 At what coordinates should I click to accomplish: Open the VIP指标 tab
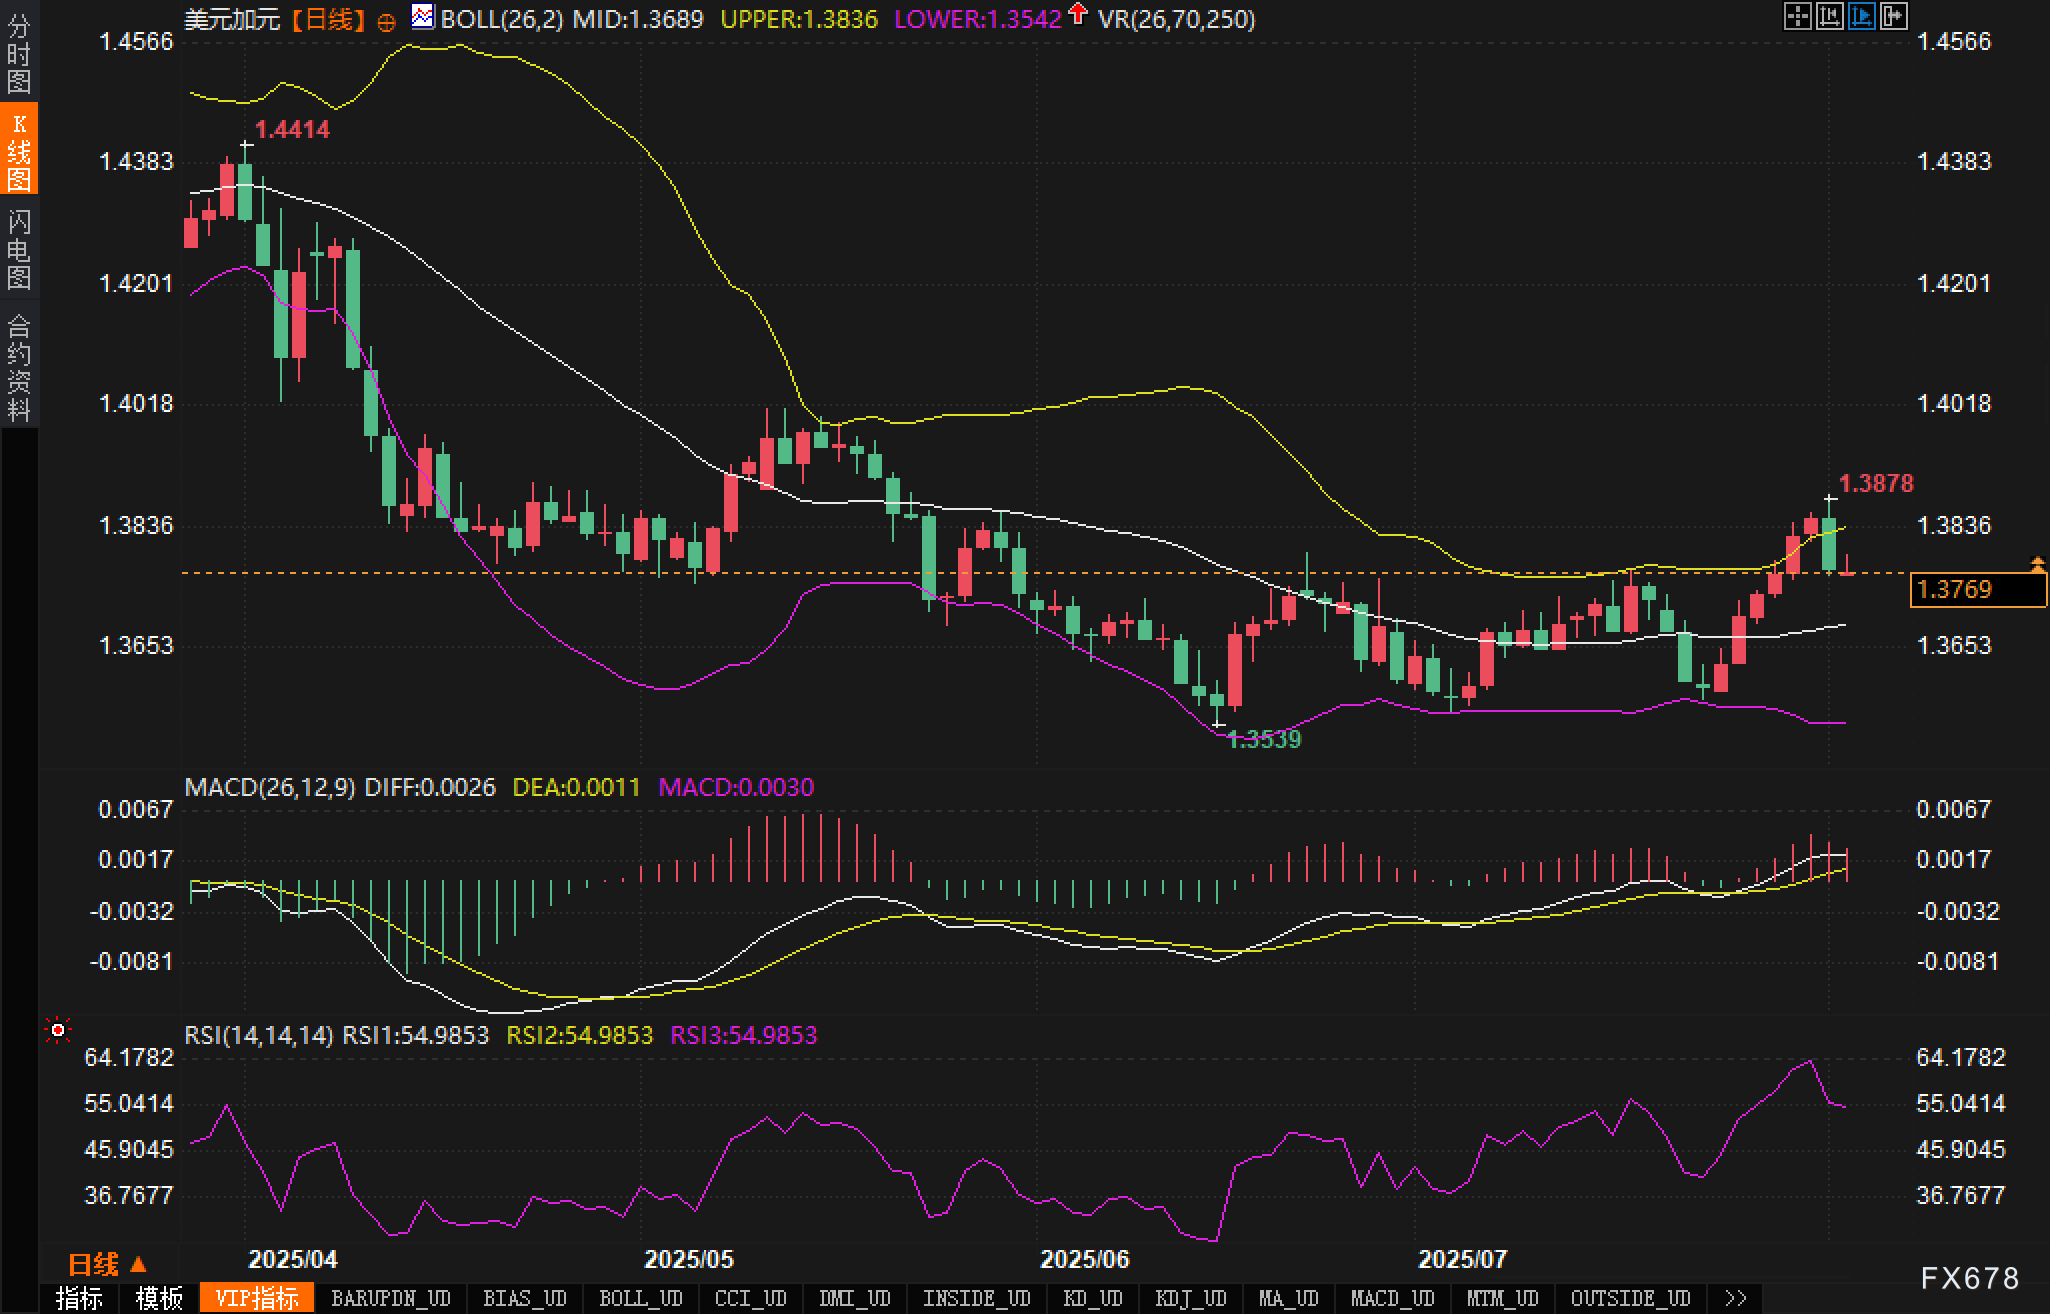click(x=256, y=1298)
